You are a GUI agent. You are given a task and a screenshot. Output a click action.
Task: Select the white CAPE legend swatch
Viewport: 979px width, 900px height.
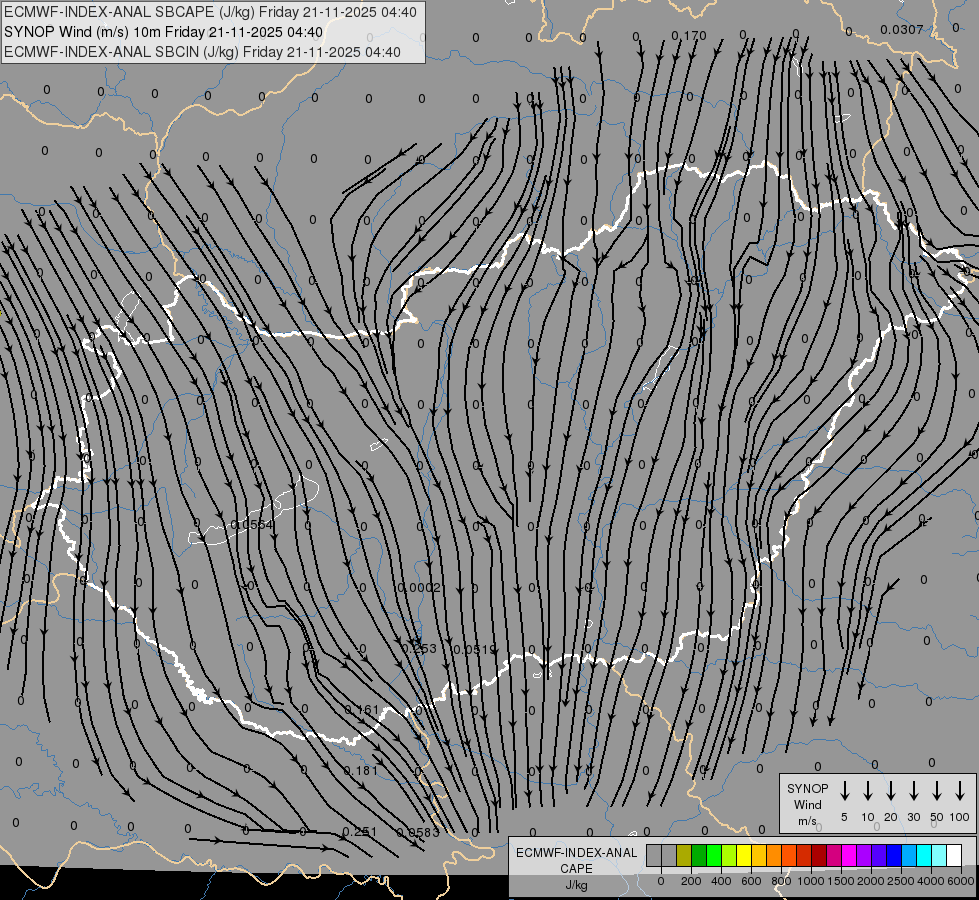click(x=953, y=855)
